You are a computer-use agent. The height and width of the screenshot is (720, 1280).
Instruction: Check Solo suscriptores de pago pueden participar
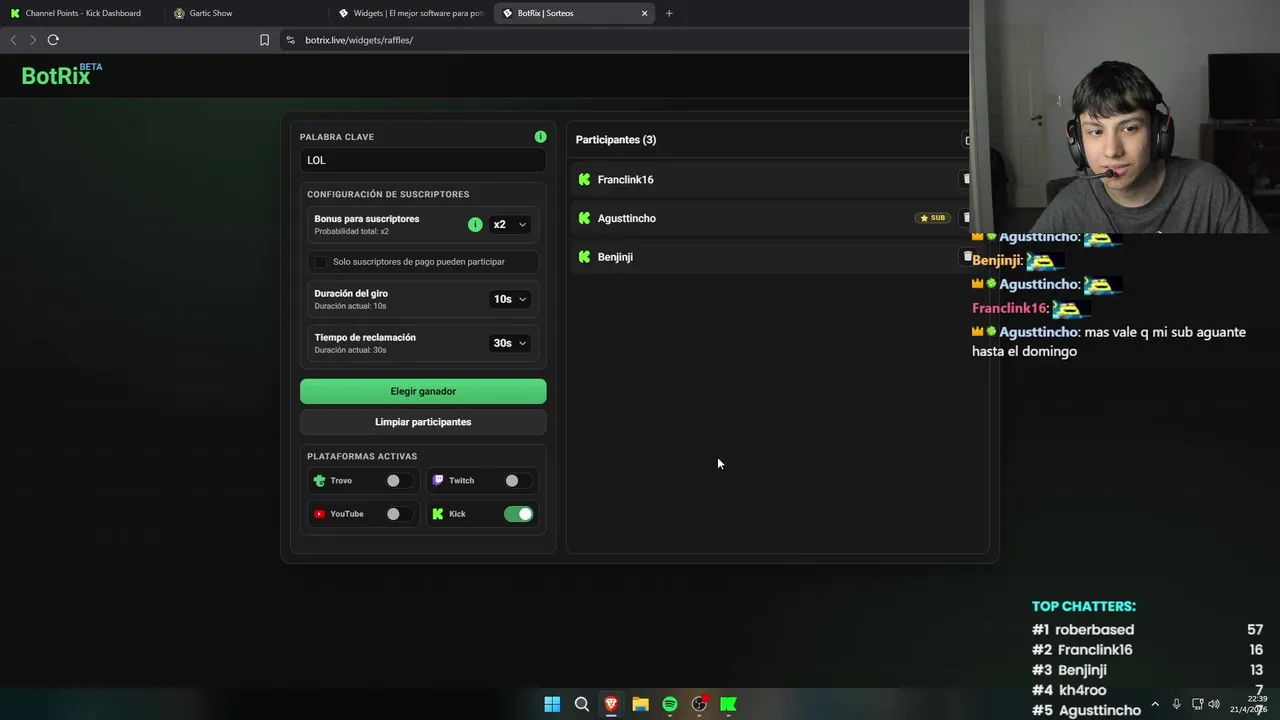(320, 262)
